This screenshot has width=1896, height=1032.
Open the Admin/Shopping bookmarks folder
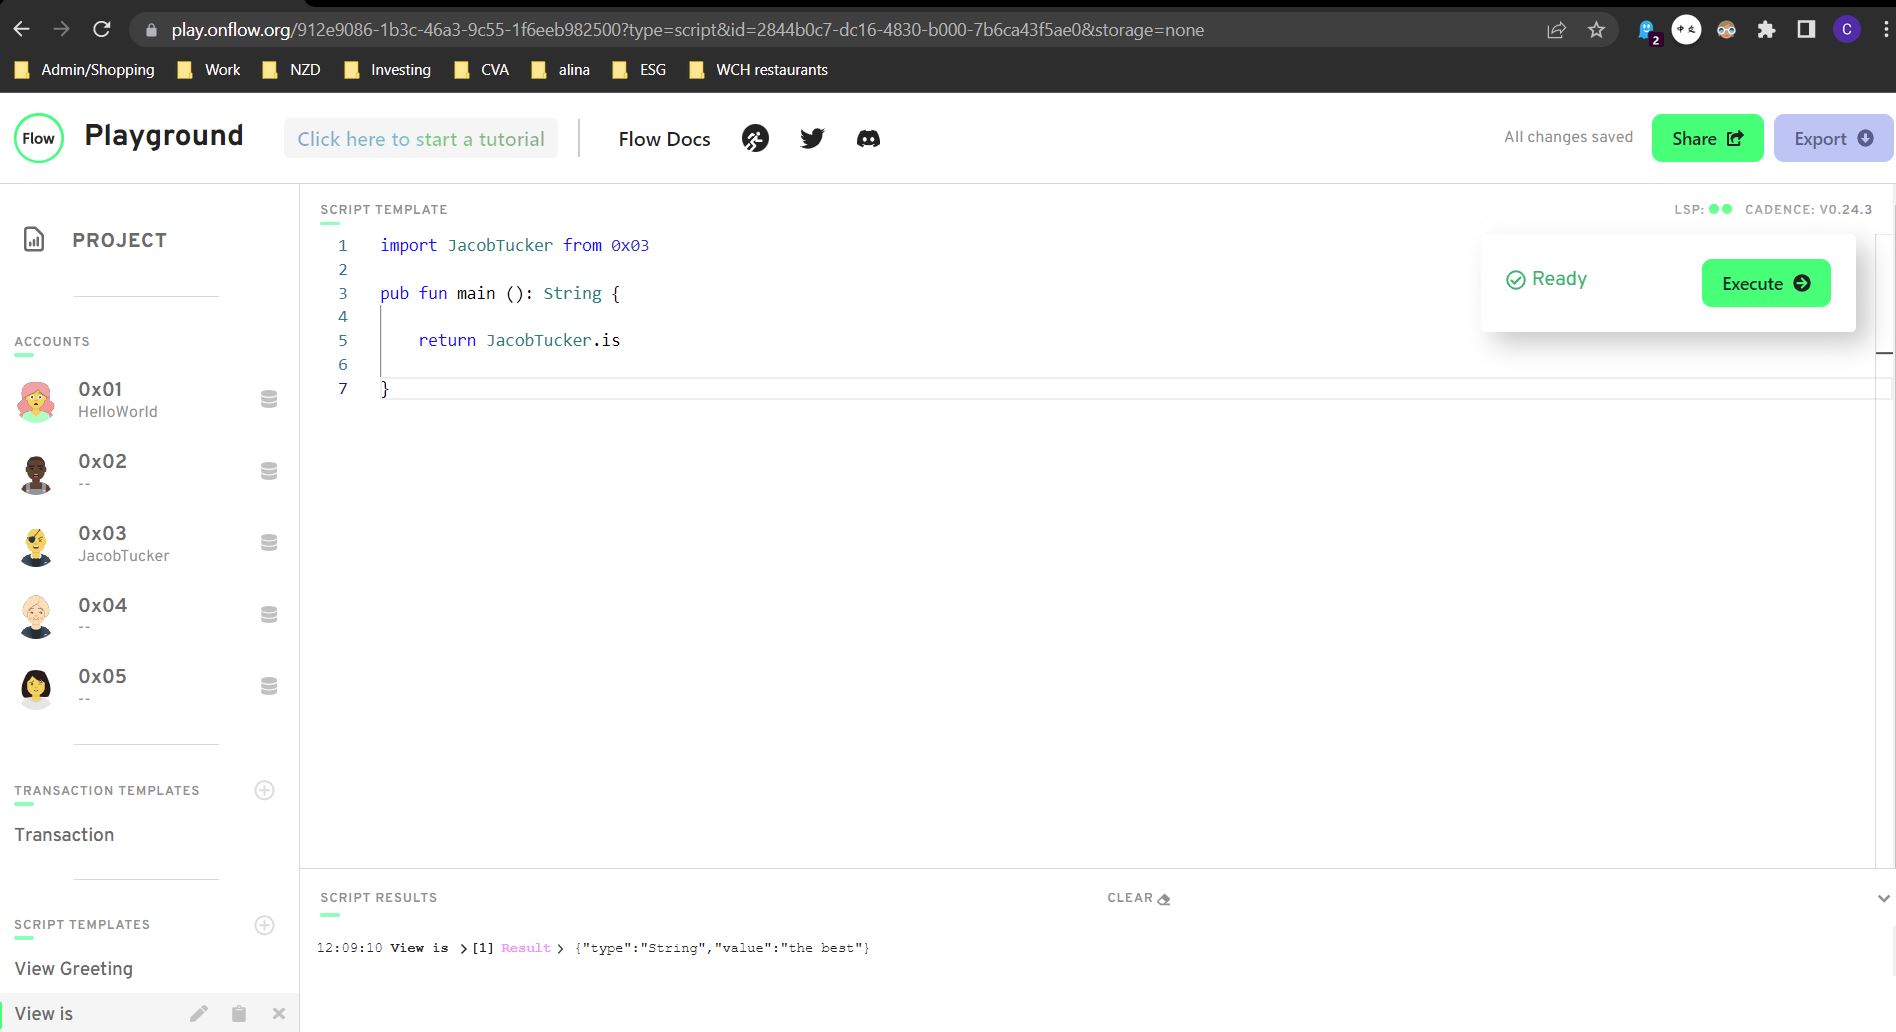84,70
